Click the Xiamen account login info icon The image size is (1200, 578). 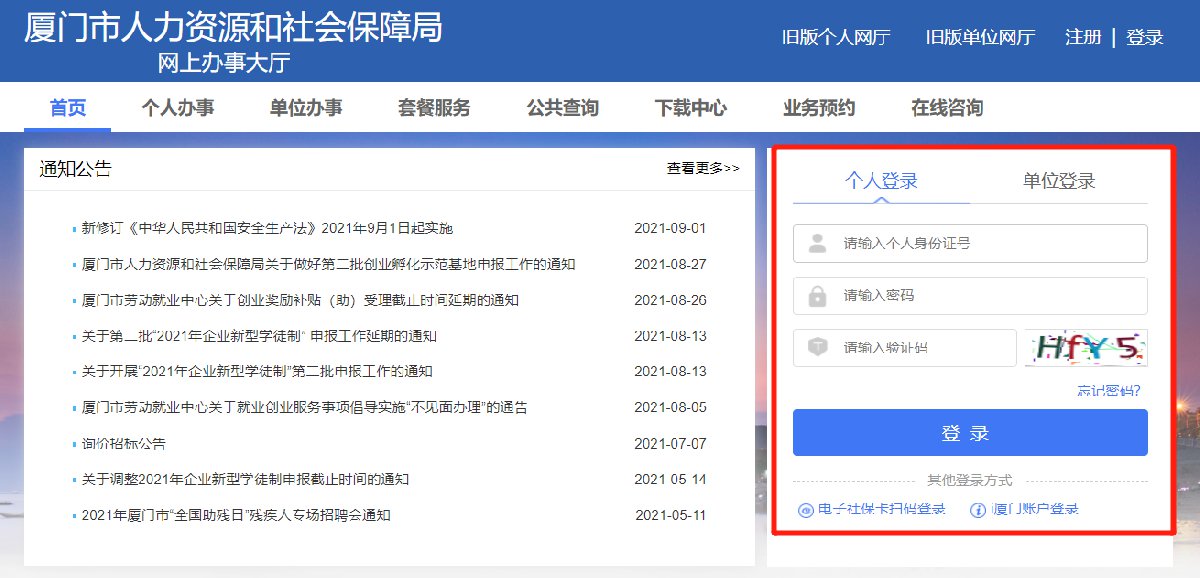coord(978,510)
